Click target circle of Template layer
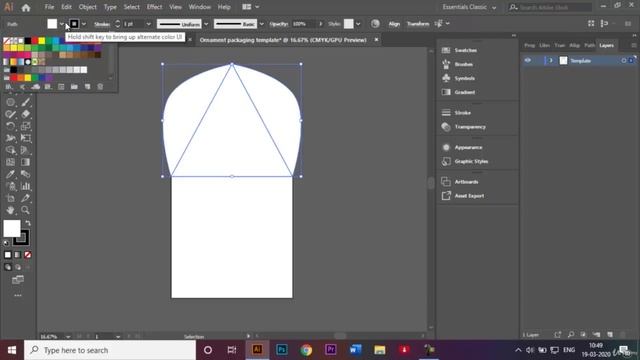Image resolution: width=640 pixels, height=360 pixels. [x=624, y=60]
